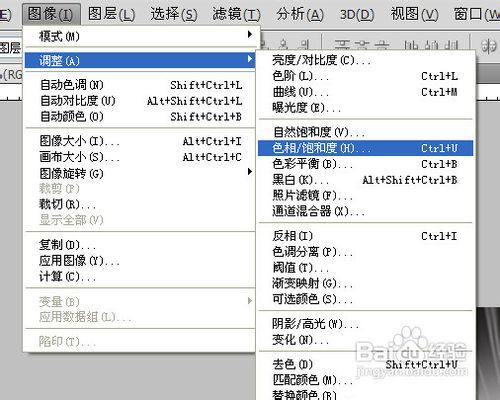This screenshot has width=500, height=400.
Task: Click distribute left edges icon in options bar
Action: (x=412, y=45)
